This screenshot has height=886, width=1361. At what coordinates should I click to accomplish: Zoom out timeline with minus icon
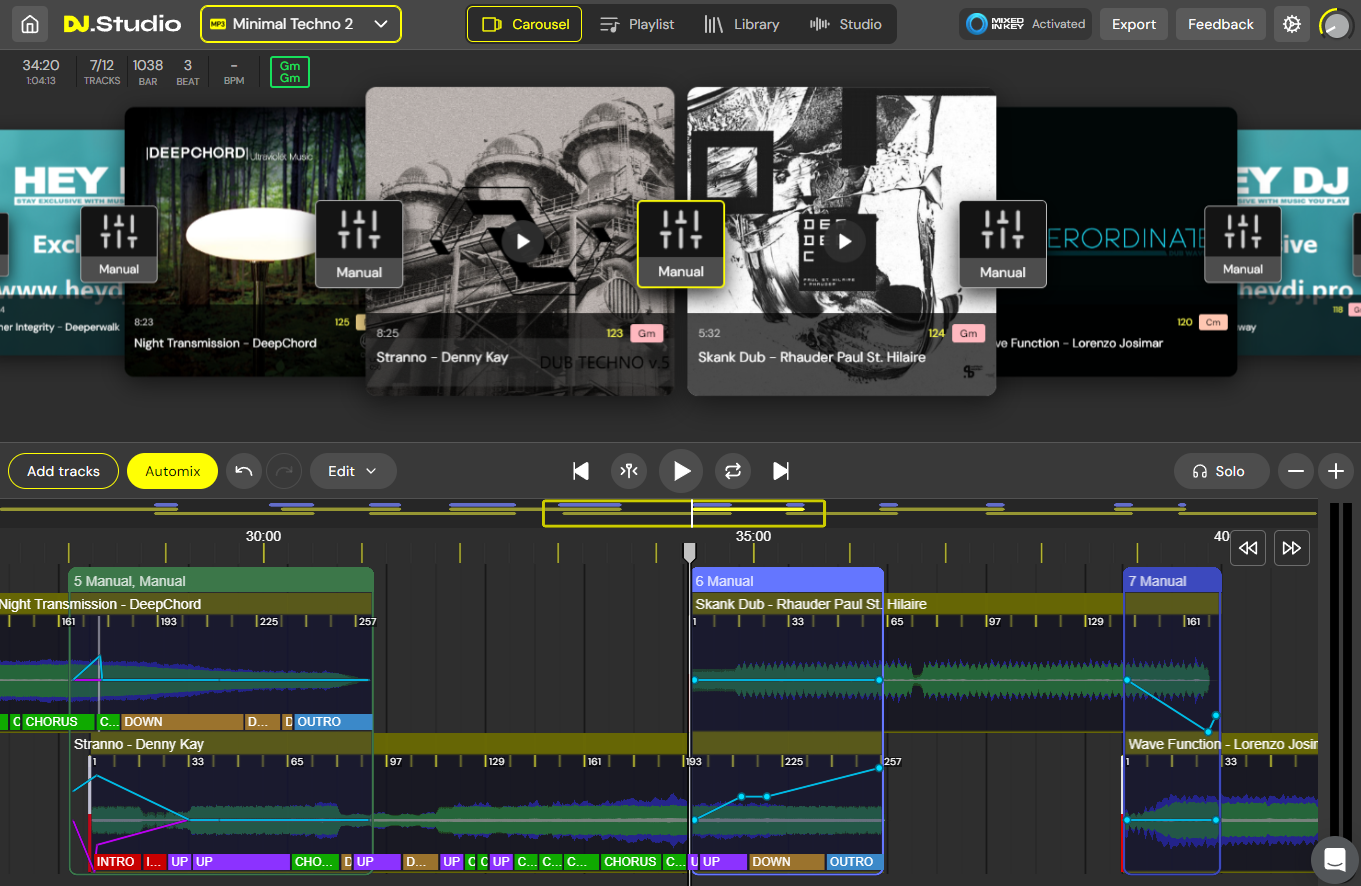(1296, 471)
